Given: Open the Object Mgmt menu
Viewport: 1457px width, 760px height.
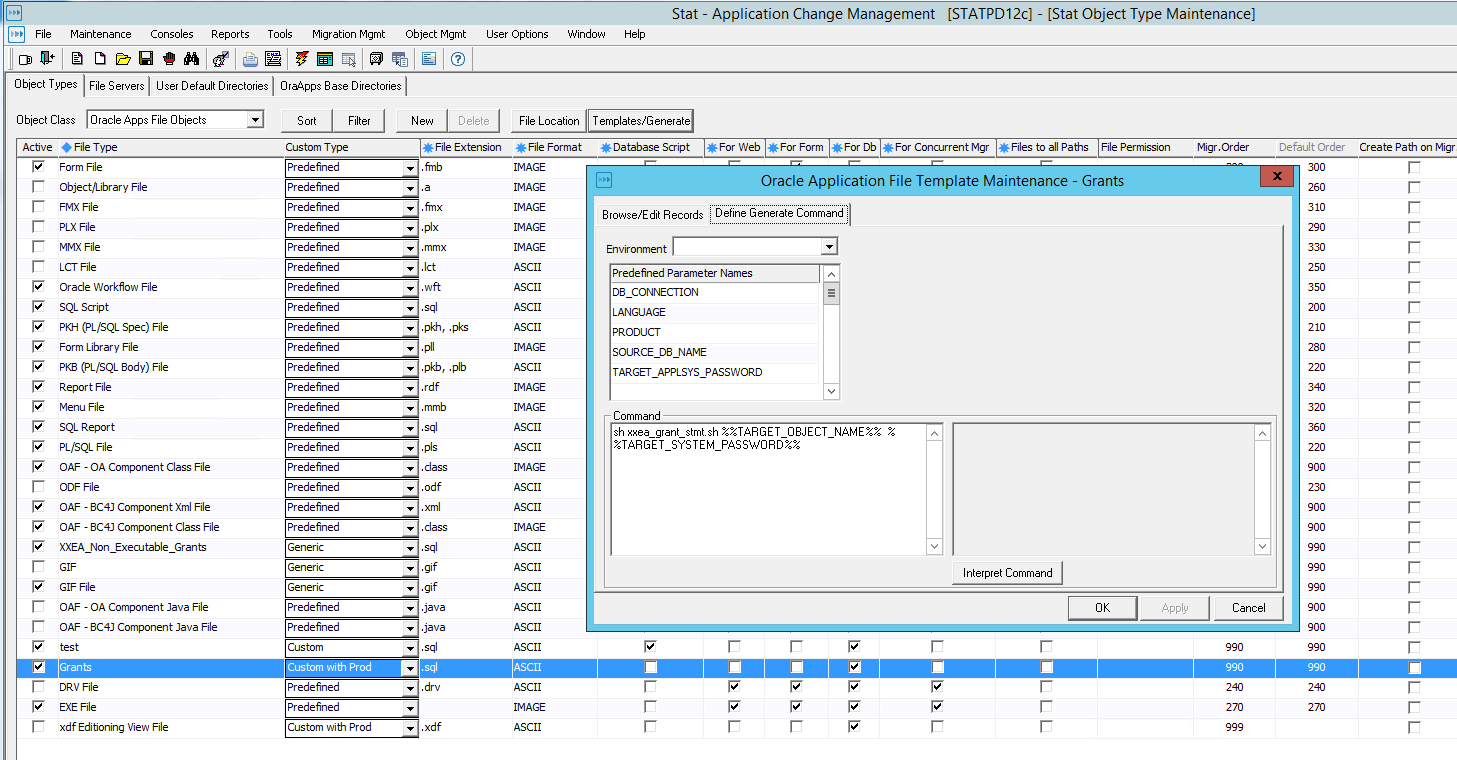Looking at the screenshot, I should (436, 34).
